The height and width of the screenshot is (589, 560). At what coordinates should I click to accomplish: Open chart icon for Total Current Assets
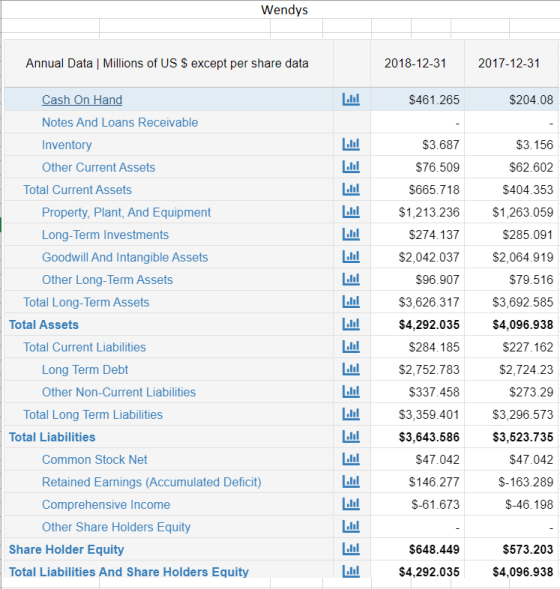351,189
